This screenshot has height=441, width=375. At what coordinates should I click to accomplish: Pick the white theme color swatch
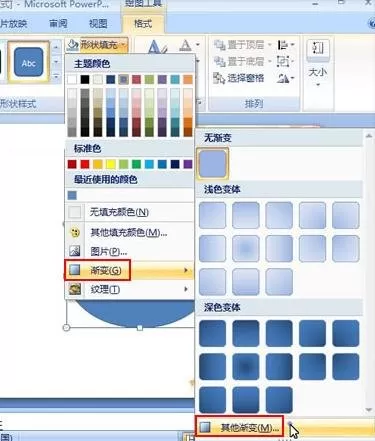pyautogui.click(x=72, y=79)
